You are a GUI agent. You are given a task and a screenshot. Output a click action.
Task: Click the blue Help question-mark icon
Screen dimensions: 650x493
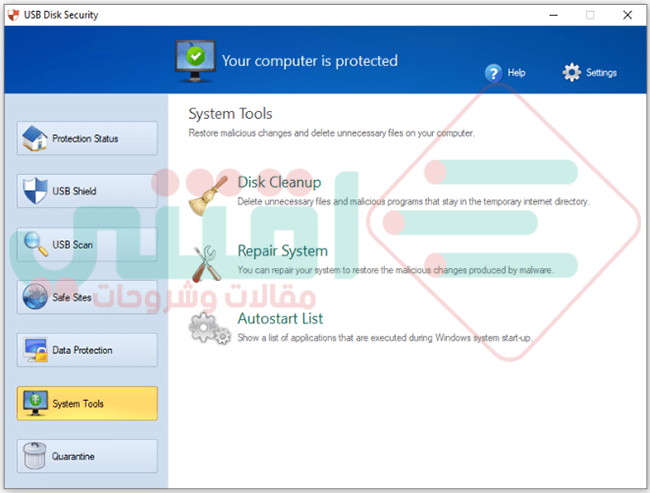pyautogui.click(x=493, y=73)
